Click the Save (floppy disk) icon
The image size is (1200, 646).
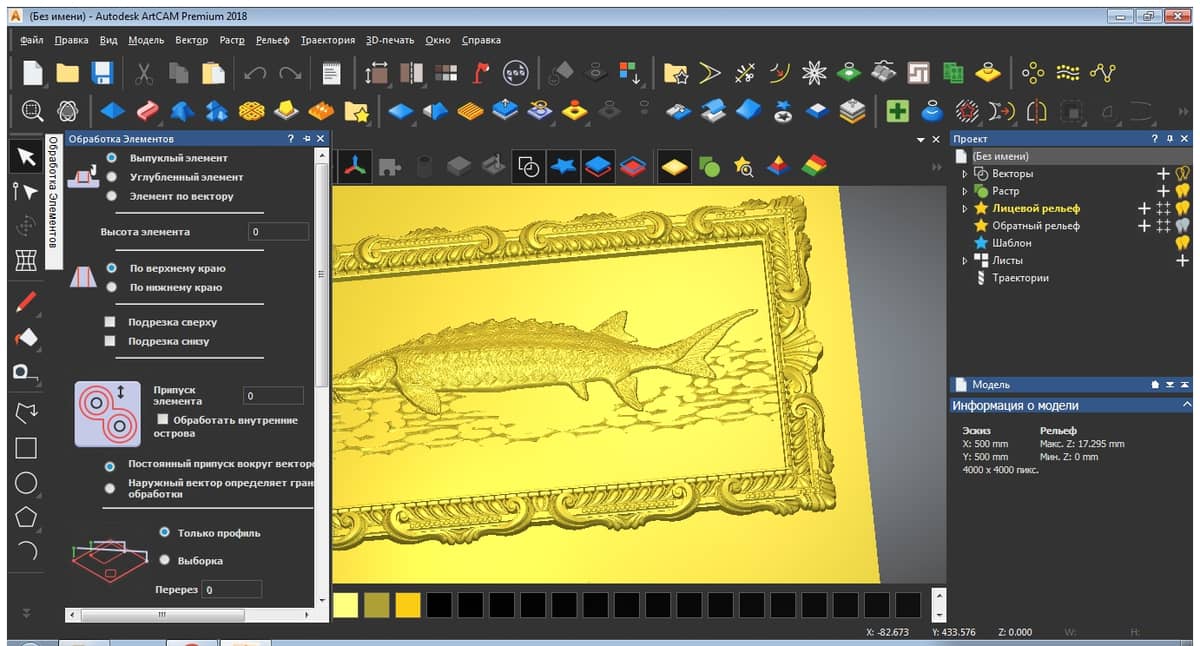(x=101, y=73)
